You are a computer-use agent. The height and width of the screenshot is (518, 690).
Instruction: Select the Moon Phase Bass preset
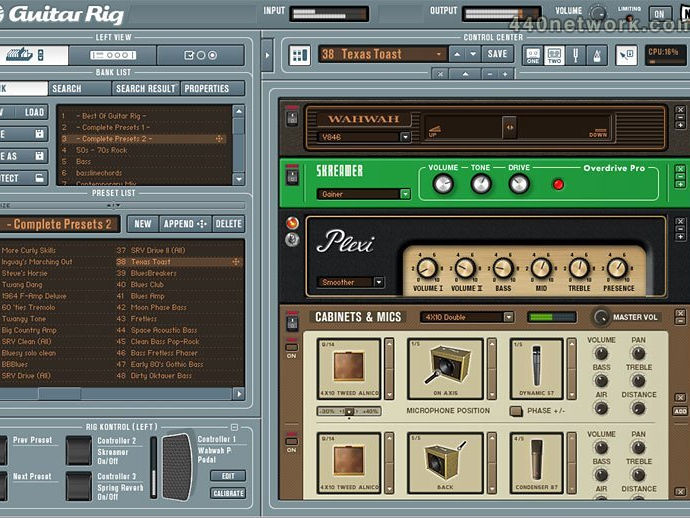pos(158,307)
